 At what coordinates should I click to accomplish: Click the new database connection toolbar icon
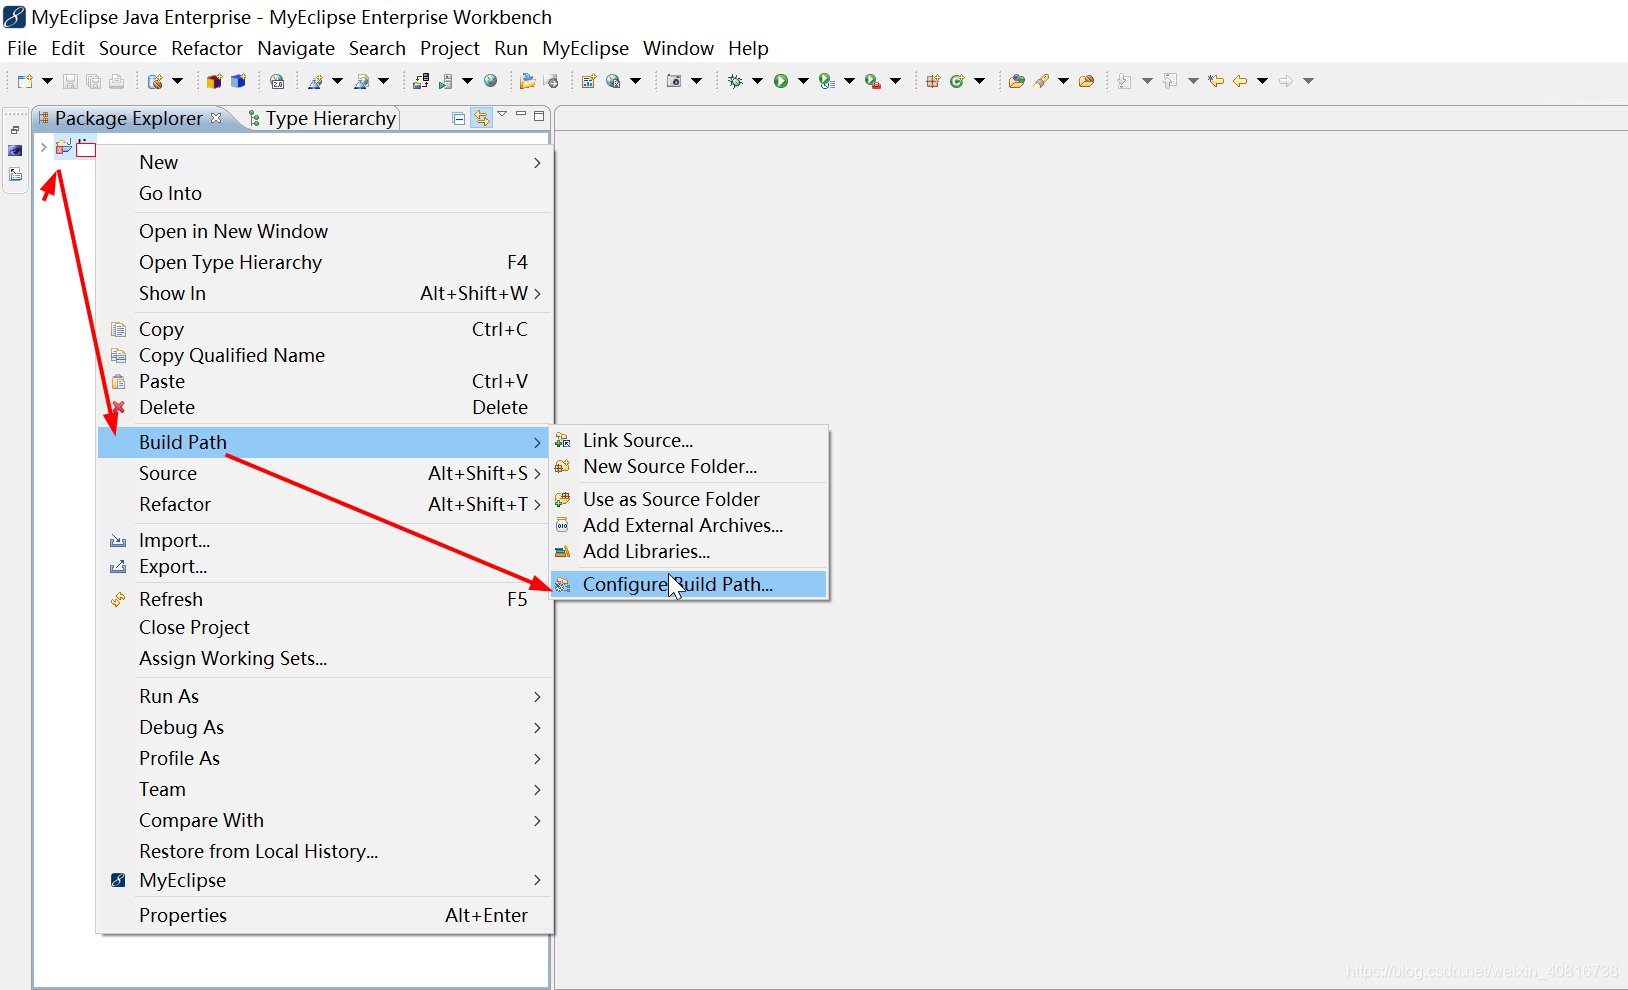click(x=155, y=81)
